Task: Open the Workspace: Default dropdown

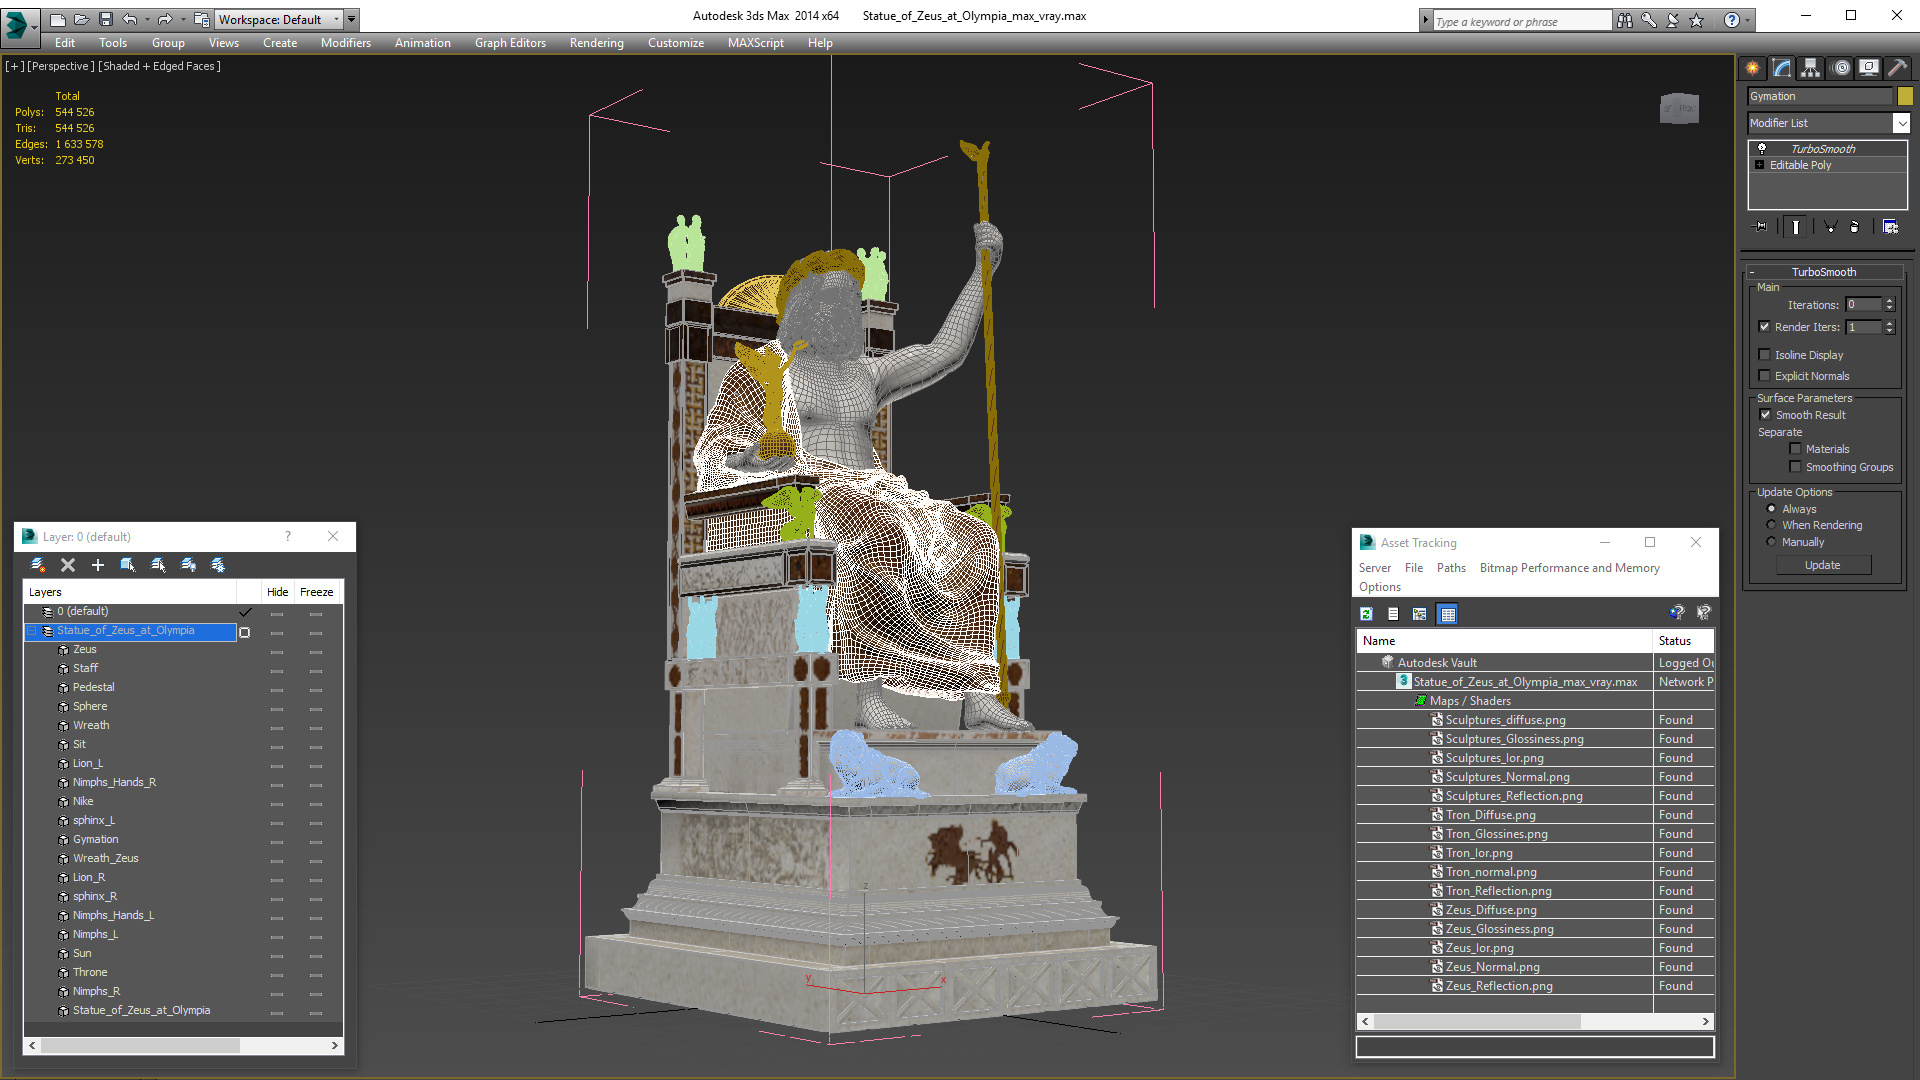Action: pos(280,19)
